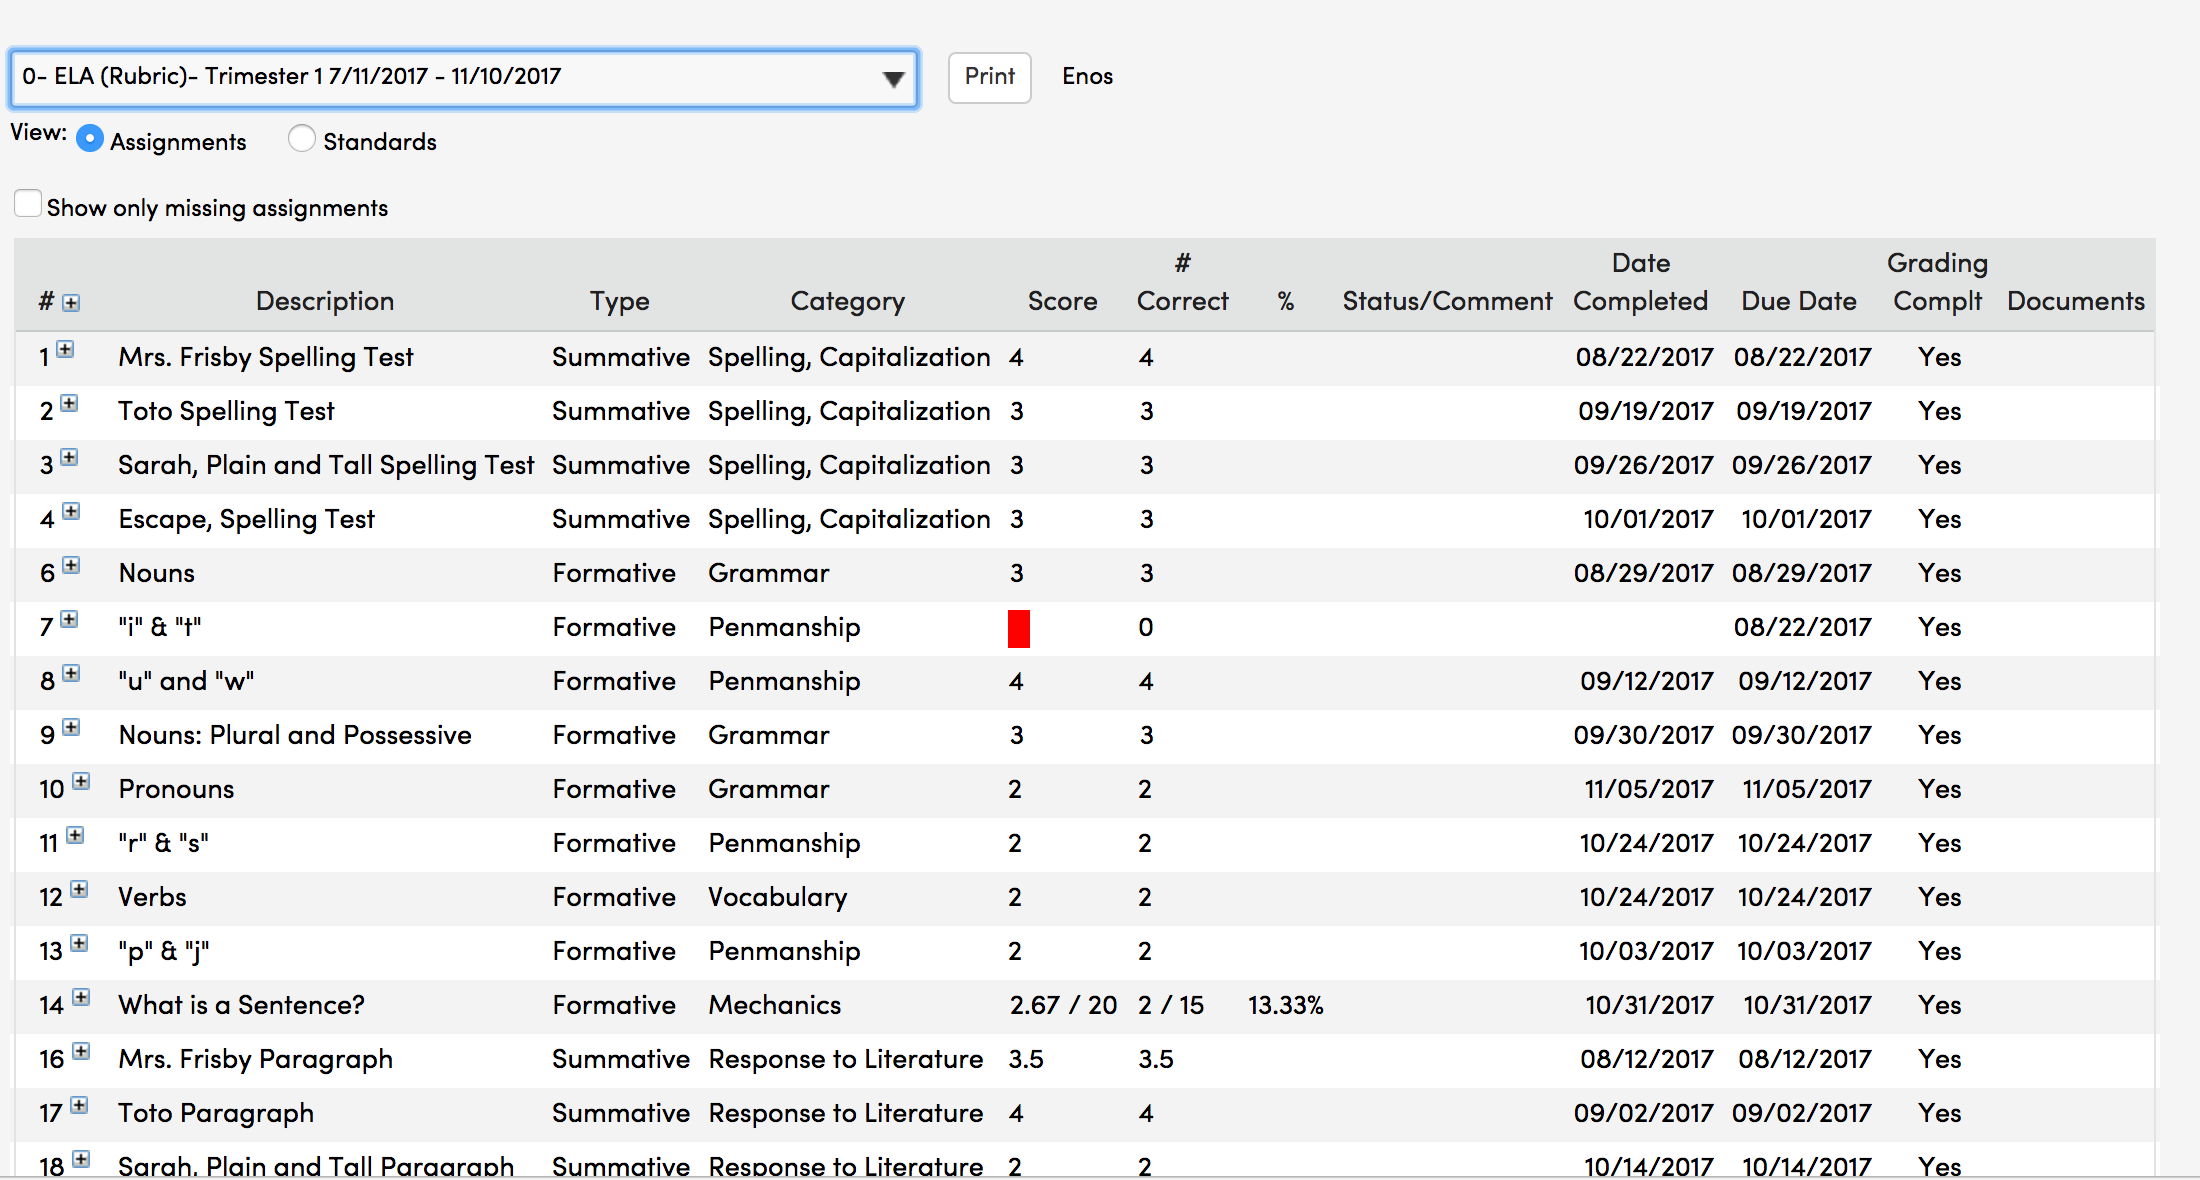The image size is (2200, 1180).
Task: Expand row 8 "u" and "w" details
Action: click(71, 673)
